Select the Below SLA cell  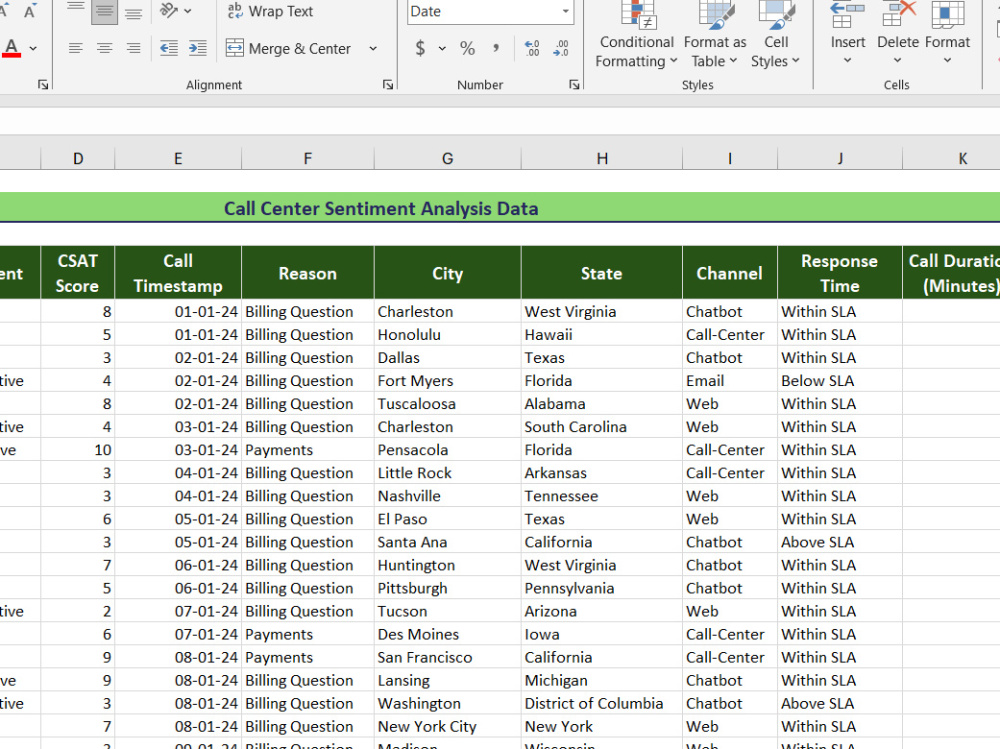coord(840,381)
